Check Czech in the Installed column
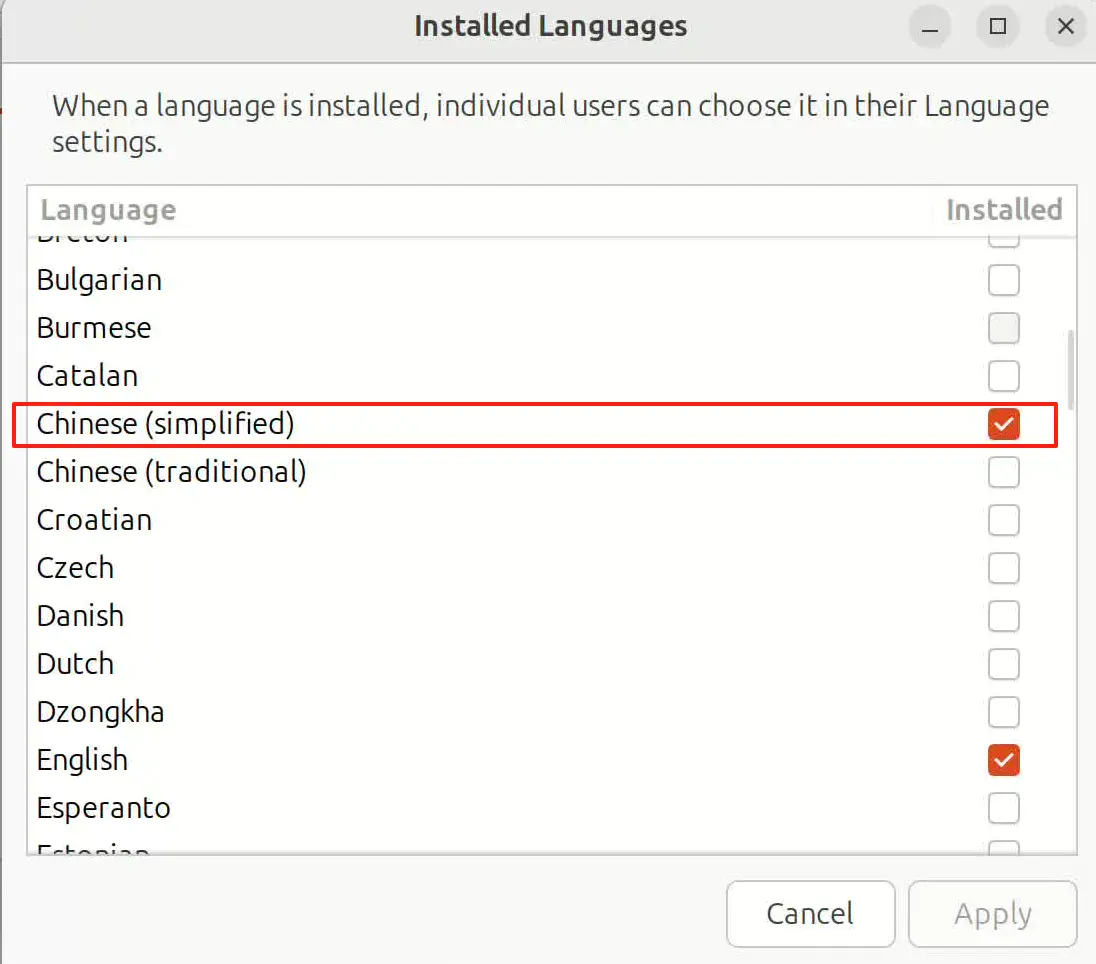1096x964 pixels. (1003, 568)
